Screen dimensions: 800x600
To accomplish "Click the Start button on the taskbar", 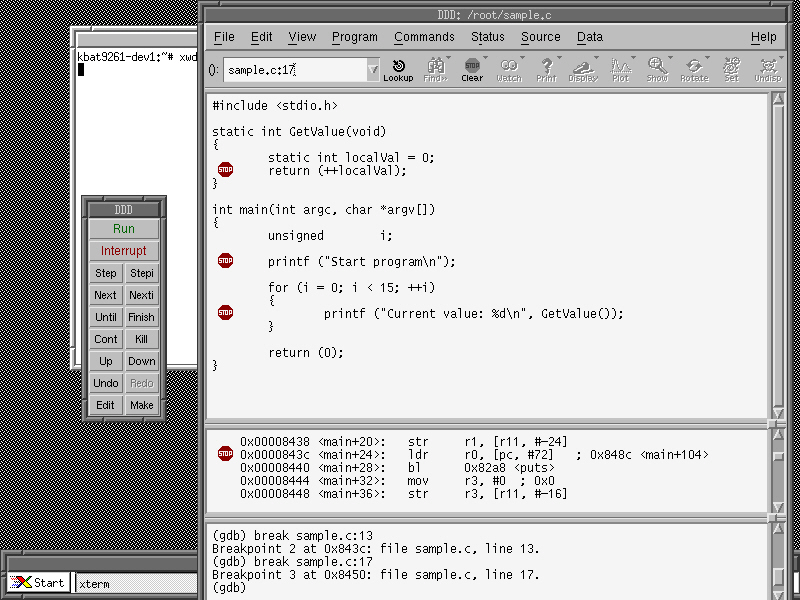I will tap(38, 583).
